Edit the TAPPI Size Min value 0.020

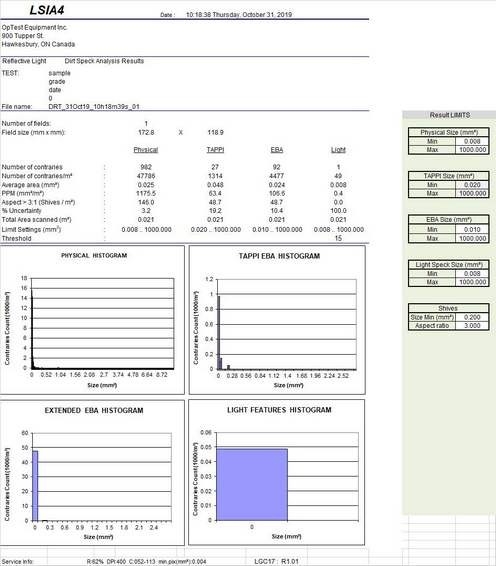coord(472,185)
